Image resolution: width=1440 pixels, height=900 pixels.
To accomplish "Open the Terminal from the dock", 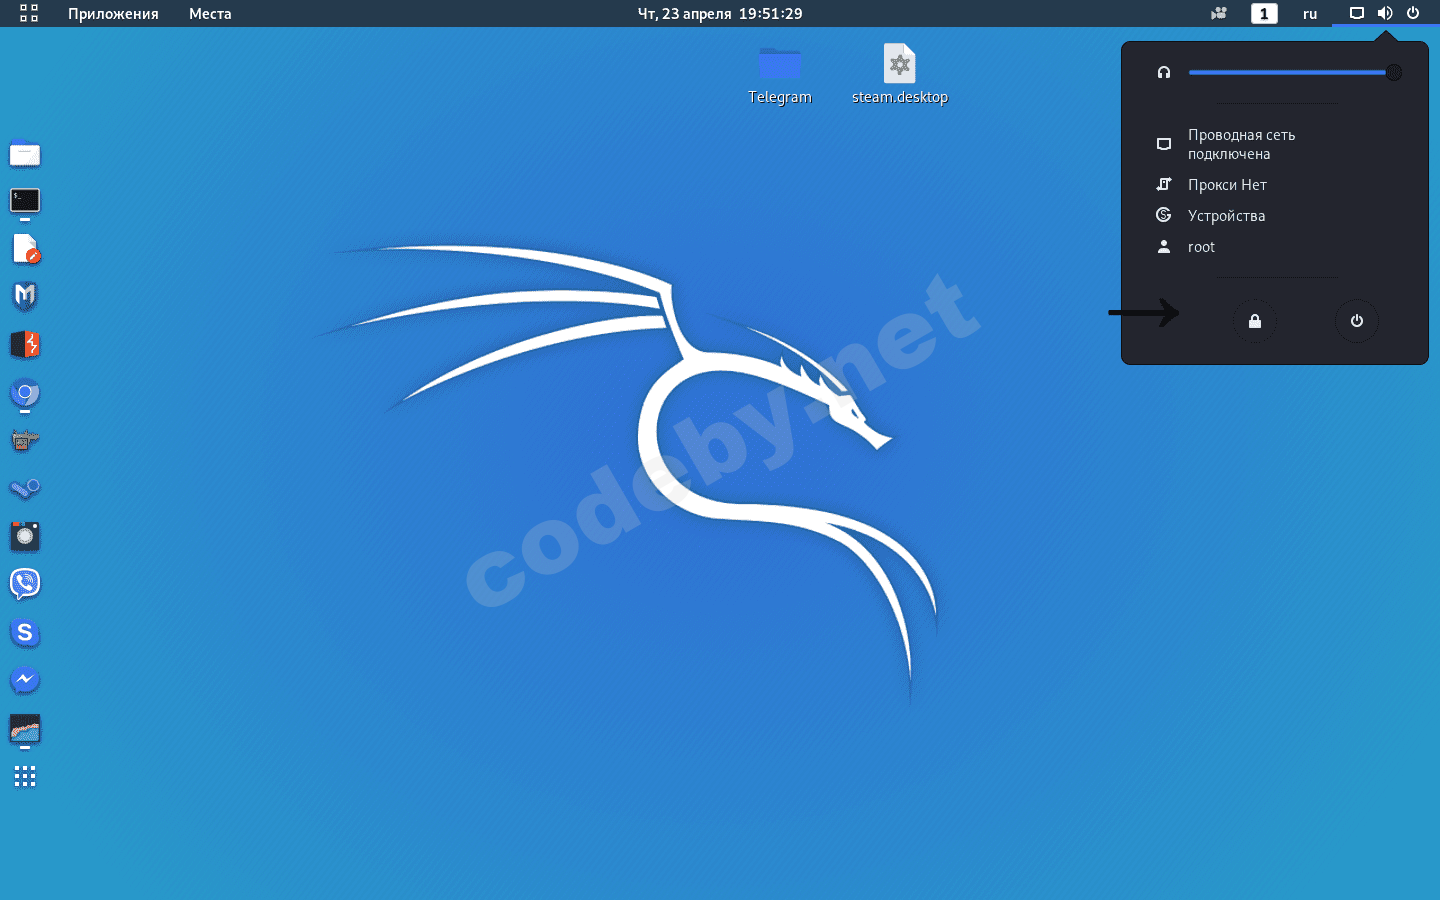I will [24, 203].
